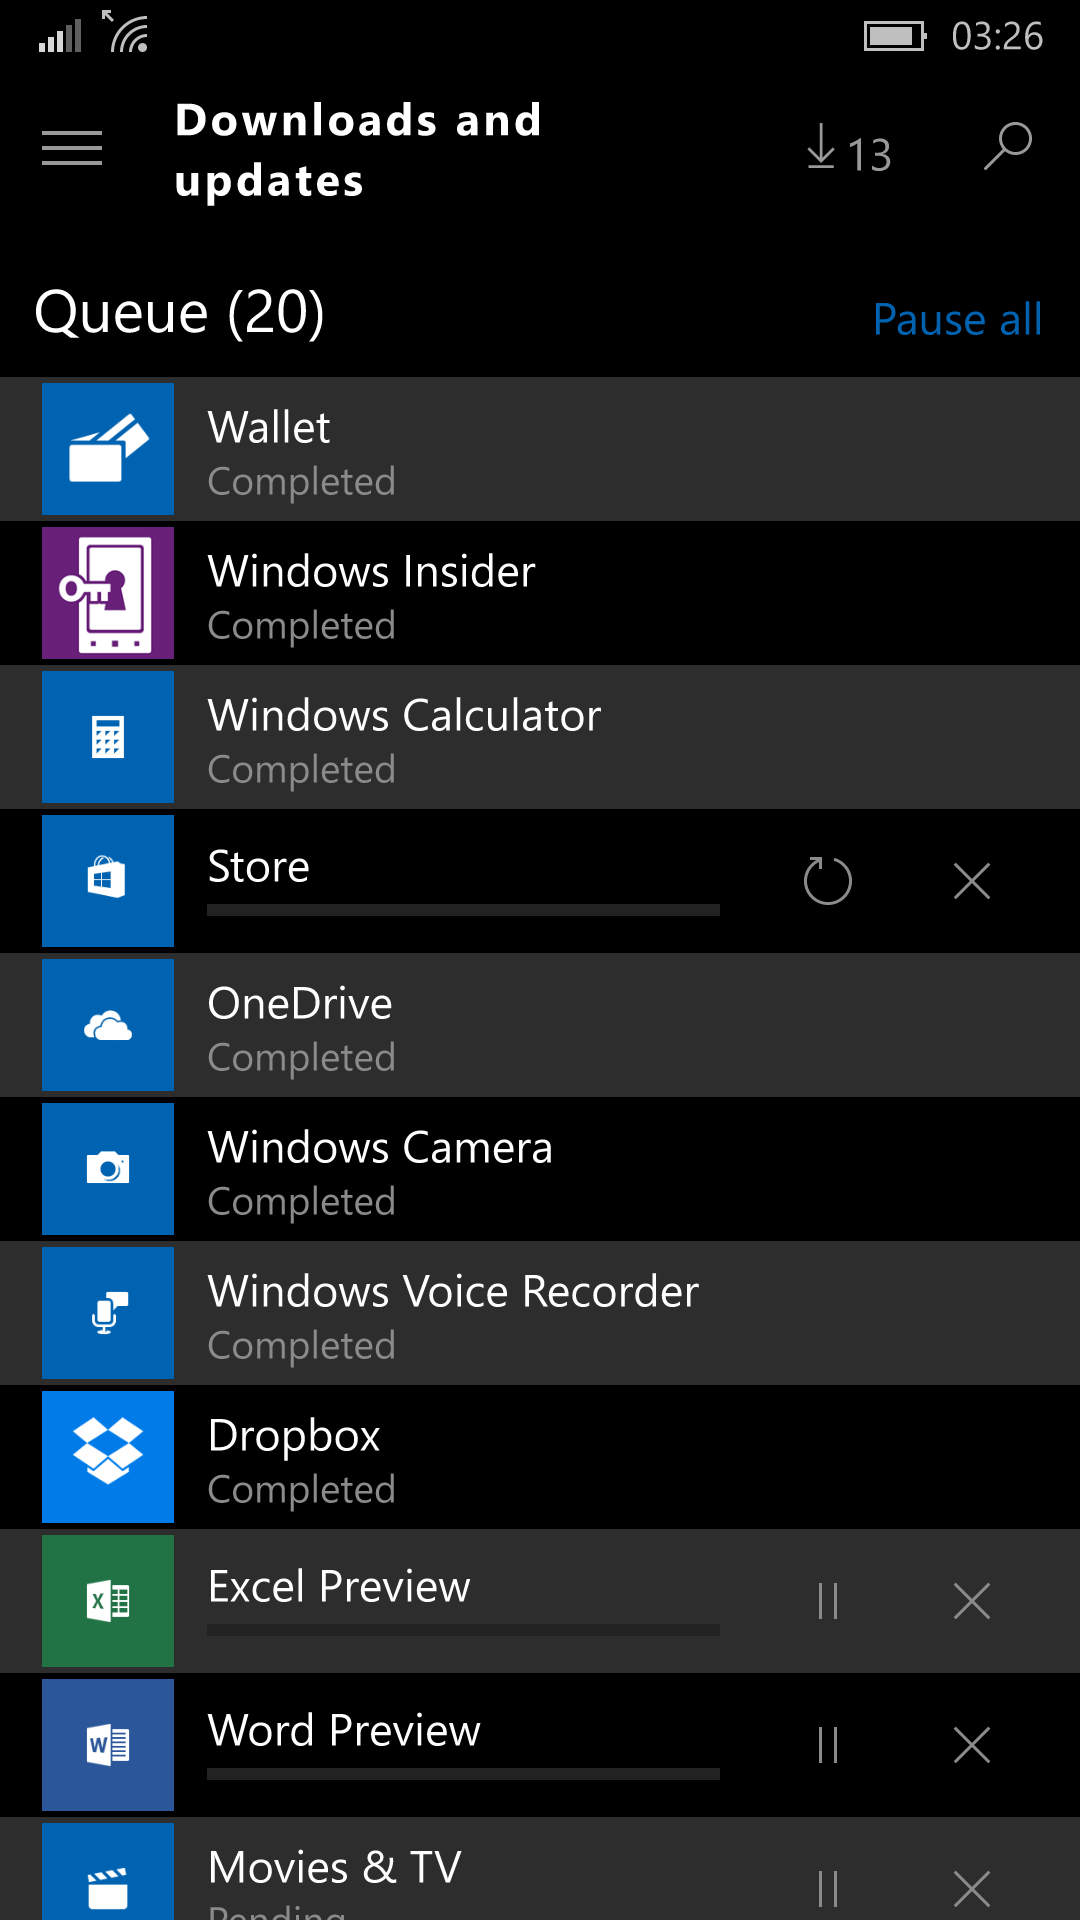Click the Store download progress bar
Screen dimensions: 1080x1920
pyautogui.click(x=463, y=910)
